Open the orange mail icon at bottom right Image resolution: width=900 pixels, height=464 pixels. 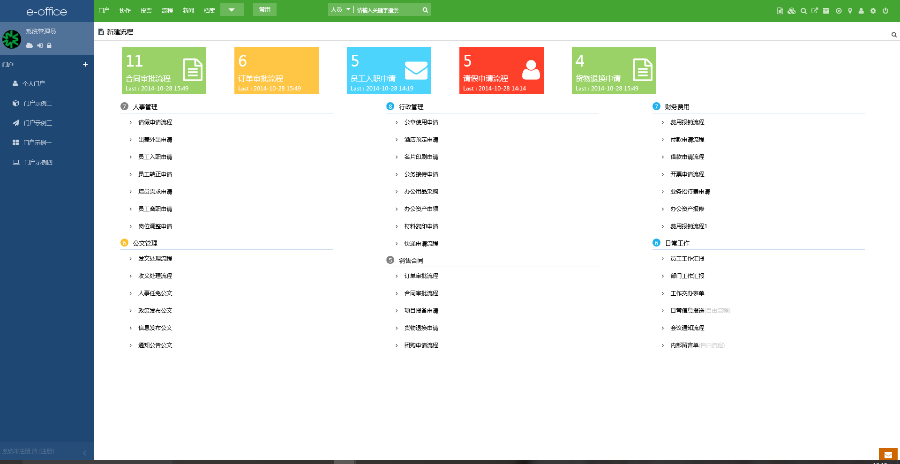[x=888, y=455]
